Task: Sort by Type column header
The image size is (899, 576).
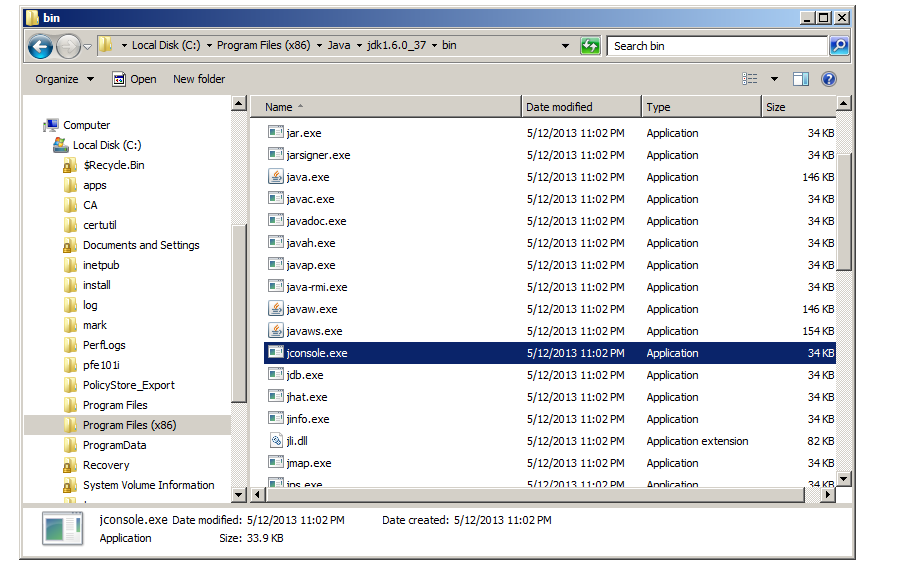Action: pyautogui.click(x=701, y=107)
